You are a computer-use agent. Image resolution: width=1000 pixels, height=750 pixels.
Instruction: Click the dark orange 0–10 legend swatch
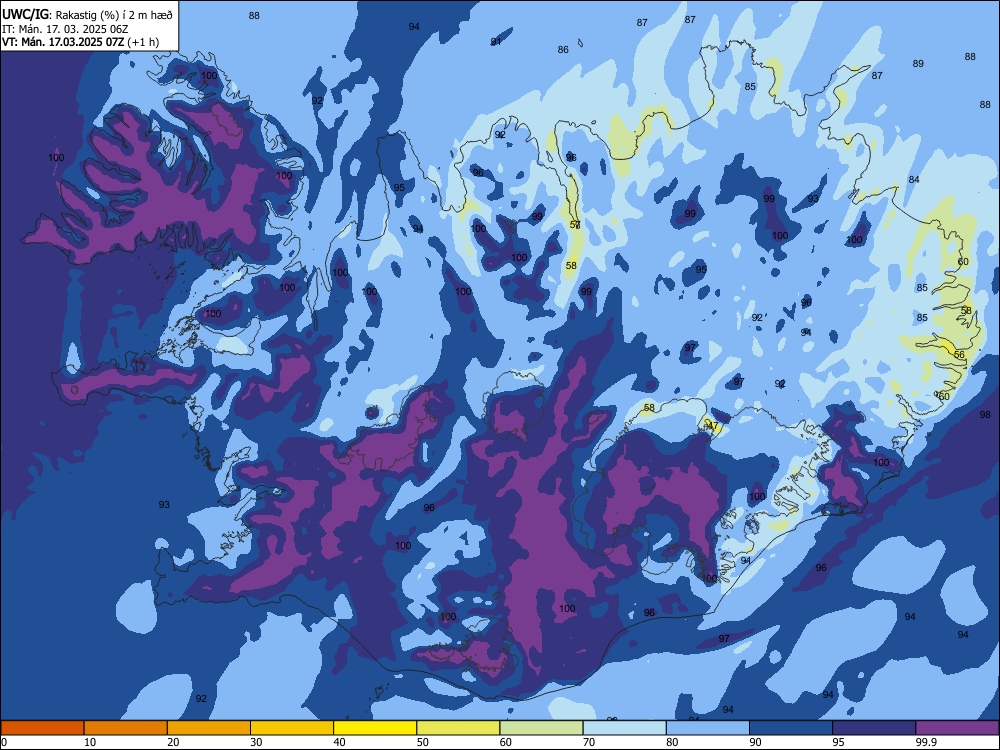coord(42,728)
